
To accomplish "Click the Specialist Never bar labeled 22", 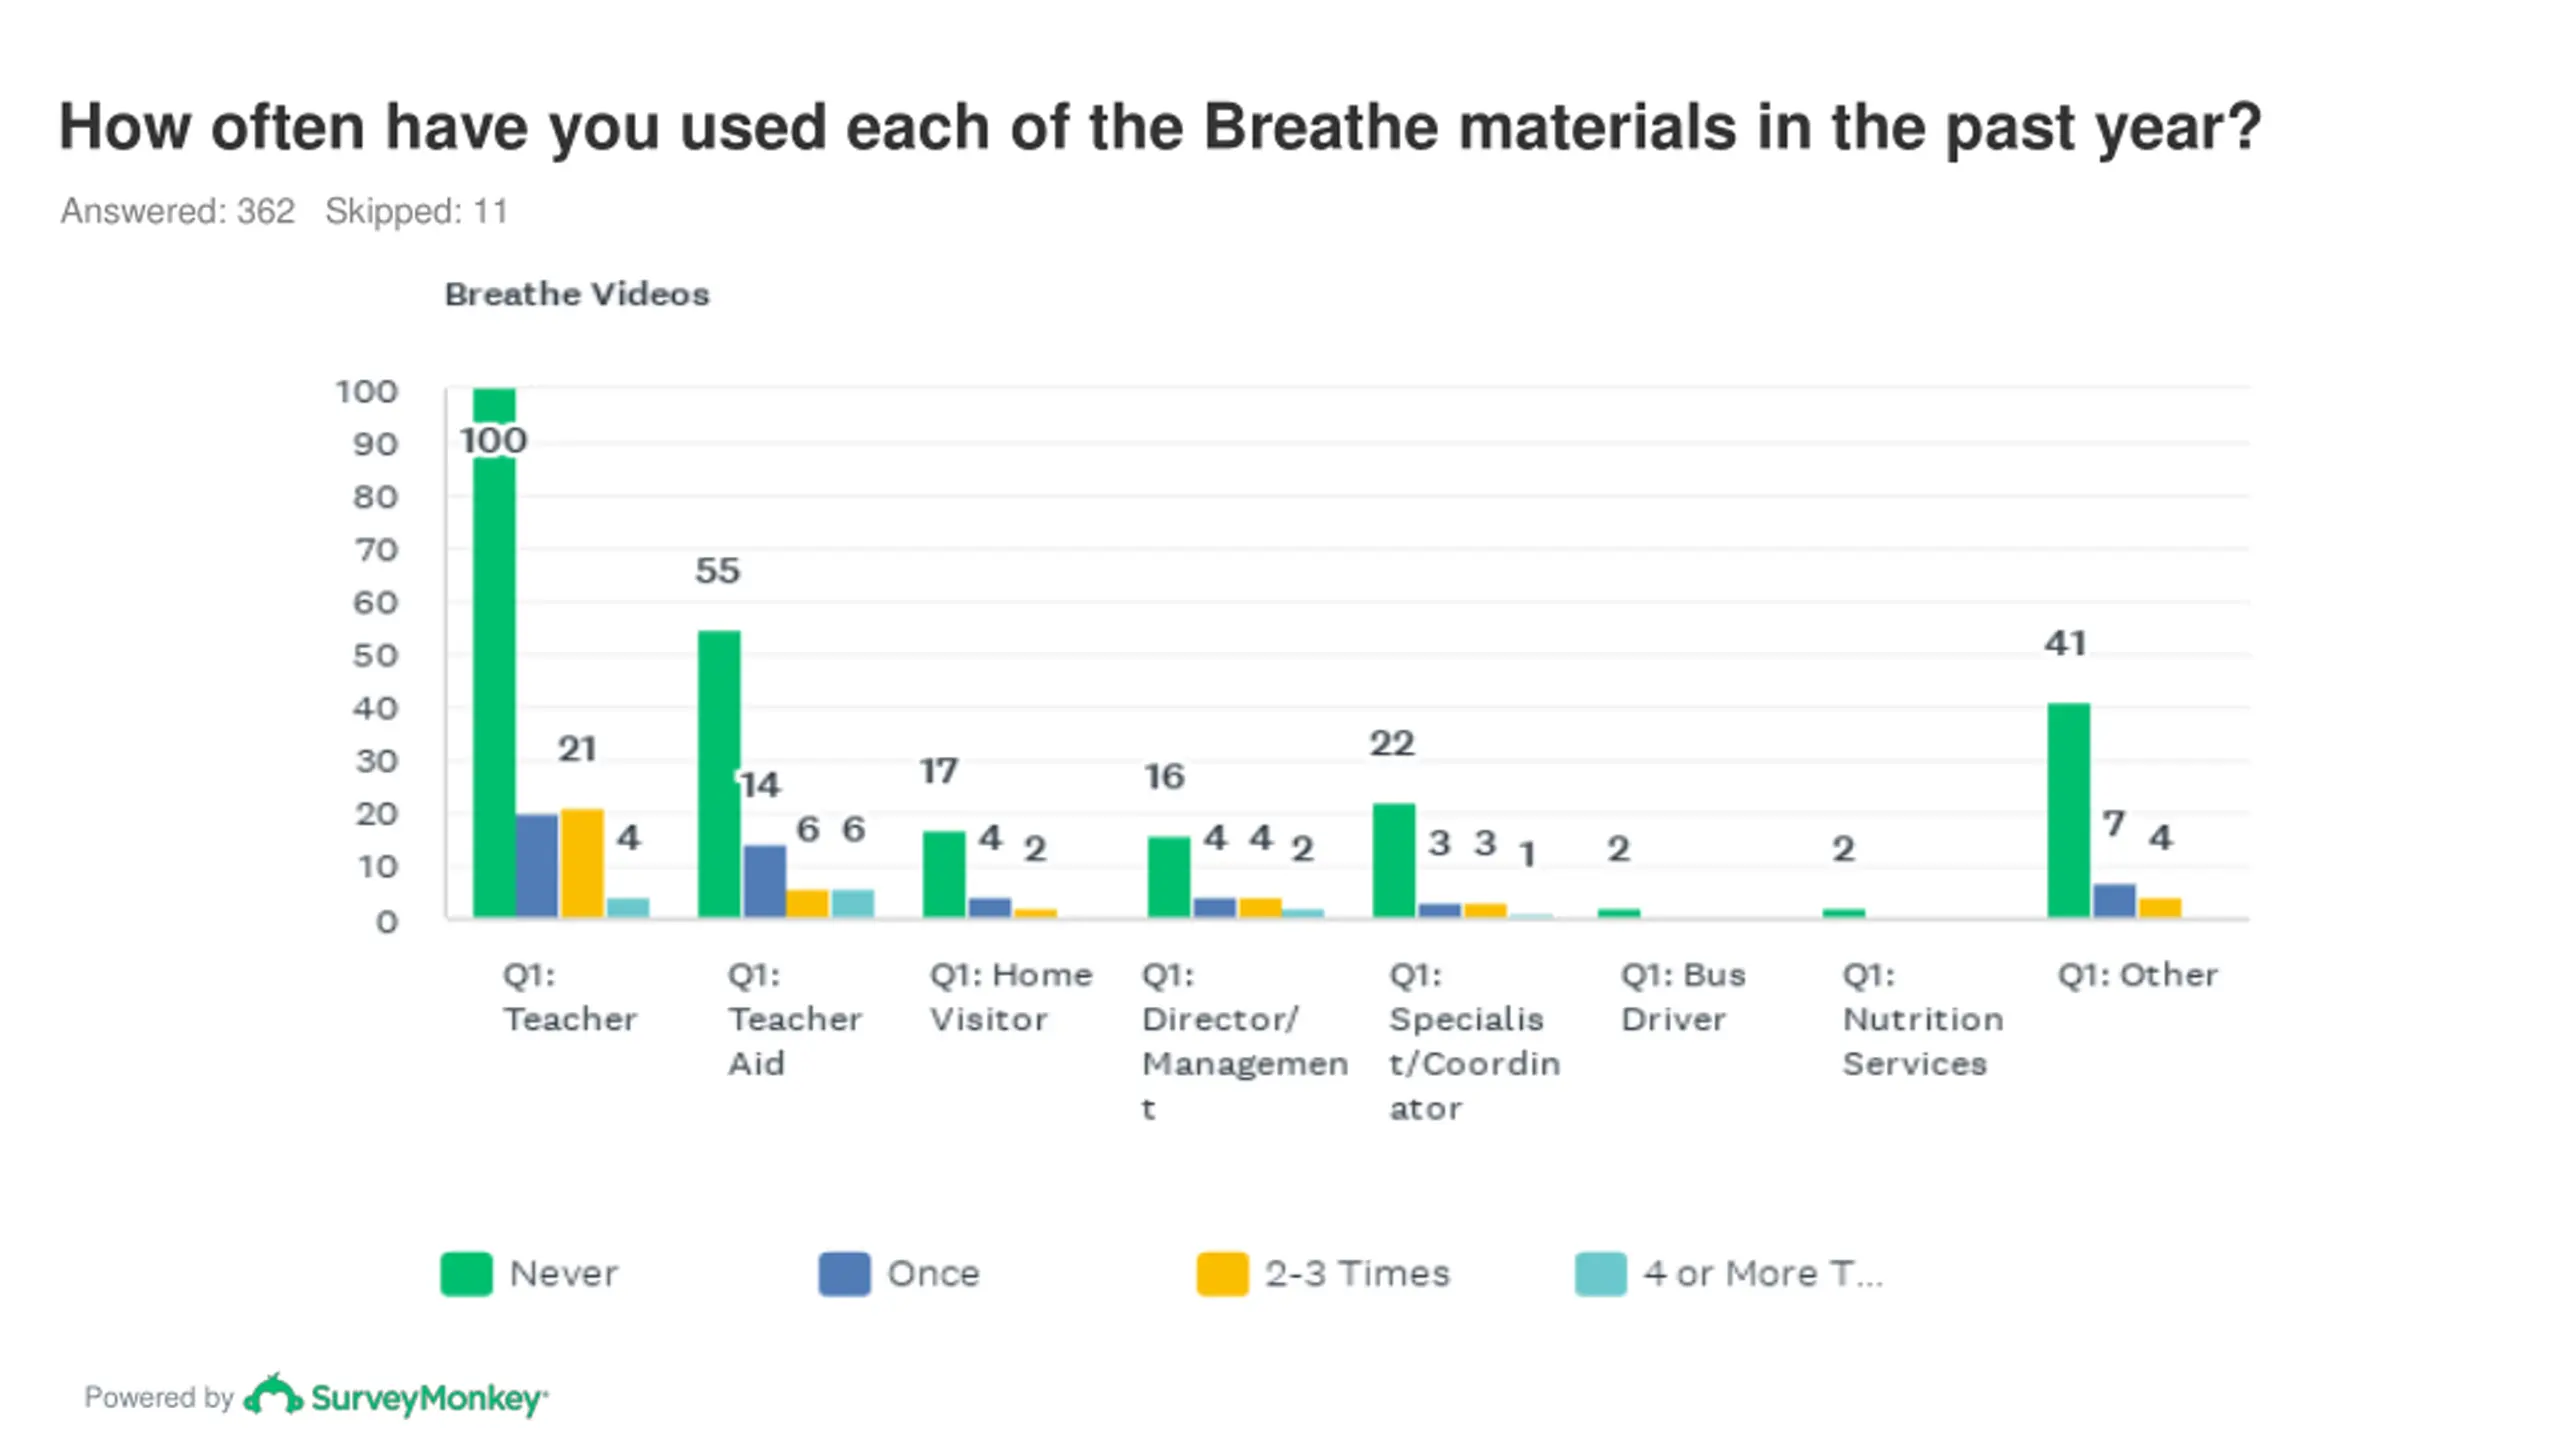I will point(1394,860).
